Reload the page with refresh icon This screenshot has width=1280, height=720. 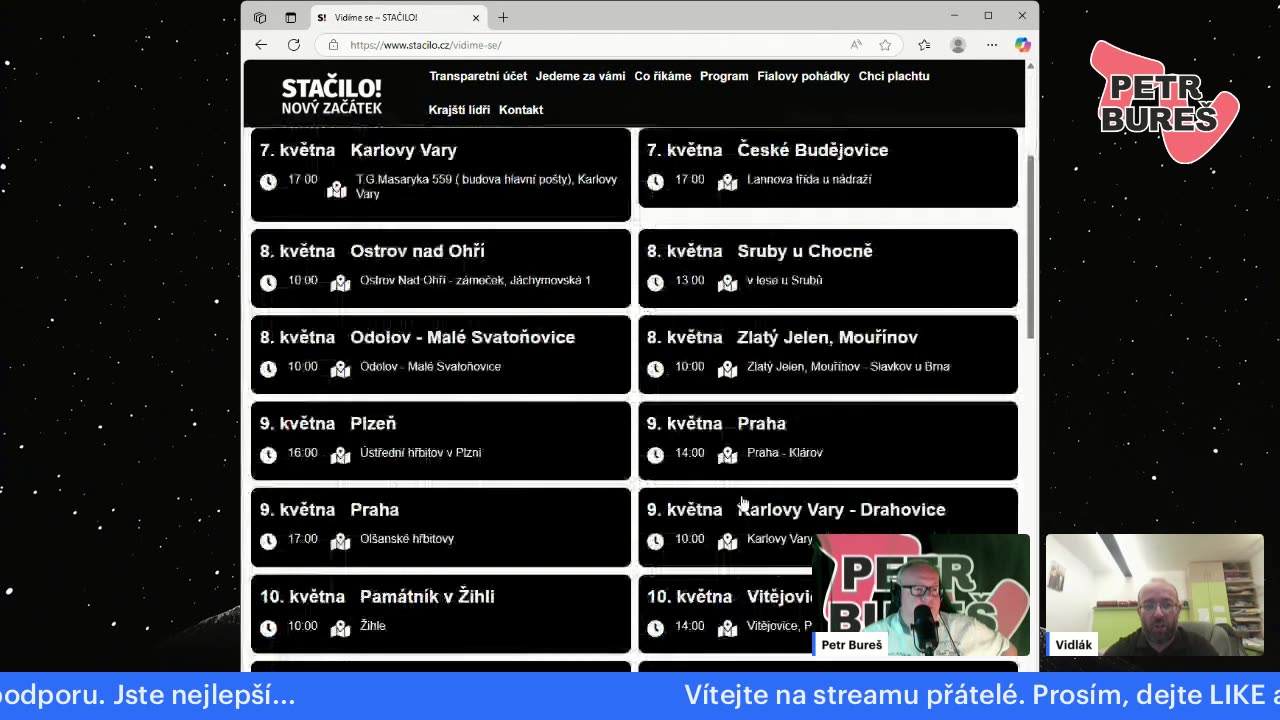294,45
